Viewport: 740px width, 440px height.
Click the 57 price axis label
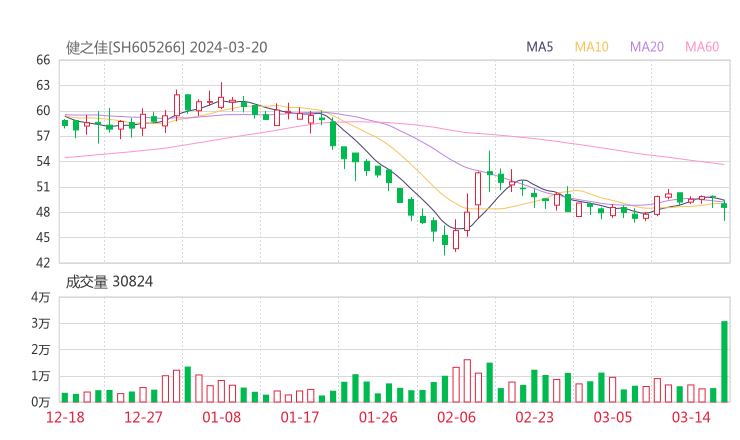(43, 136)
